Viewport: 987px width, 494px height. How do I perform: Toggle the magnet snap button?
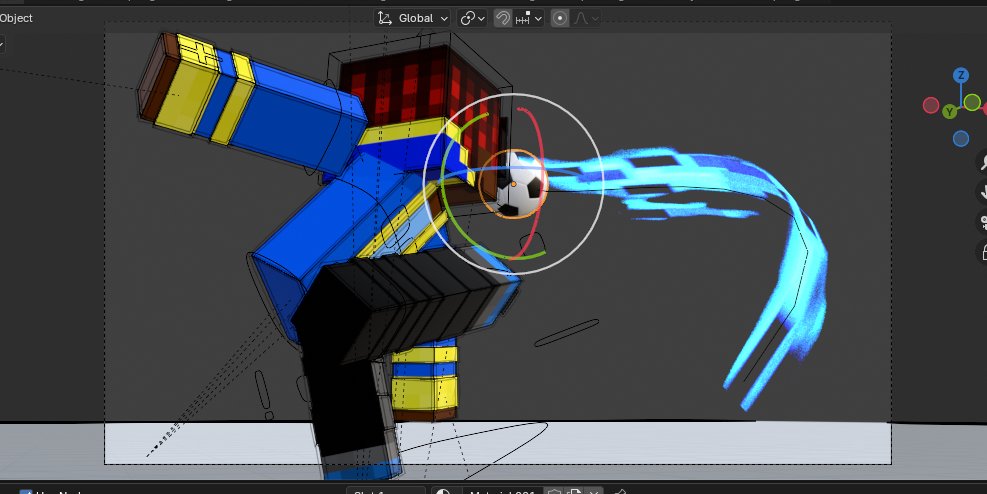pyautogui.click(x=502, y=18)
